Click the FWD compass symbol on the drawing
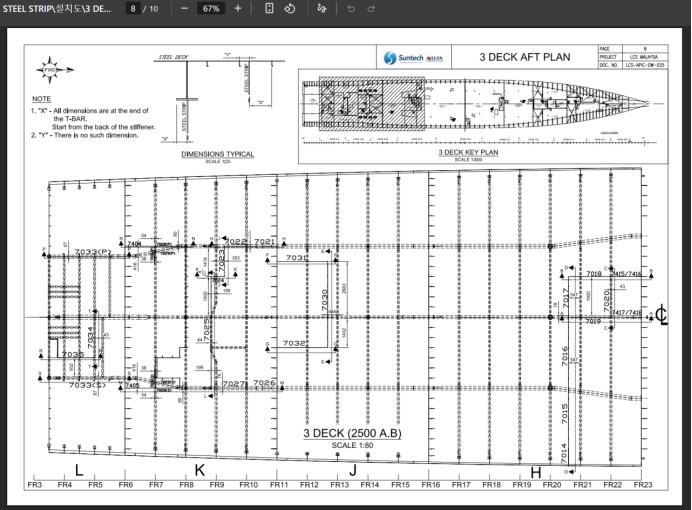The image size is (692, 510). pyautogui.click(x=49, y=71)
